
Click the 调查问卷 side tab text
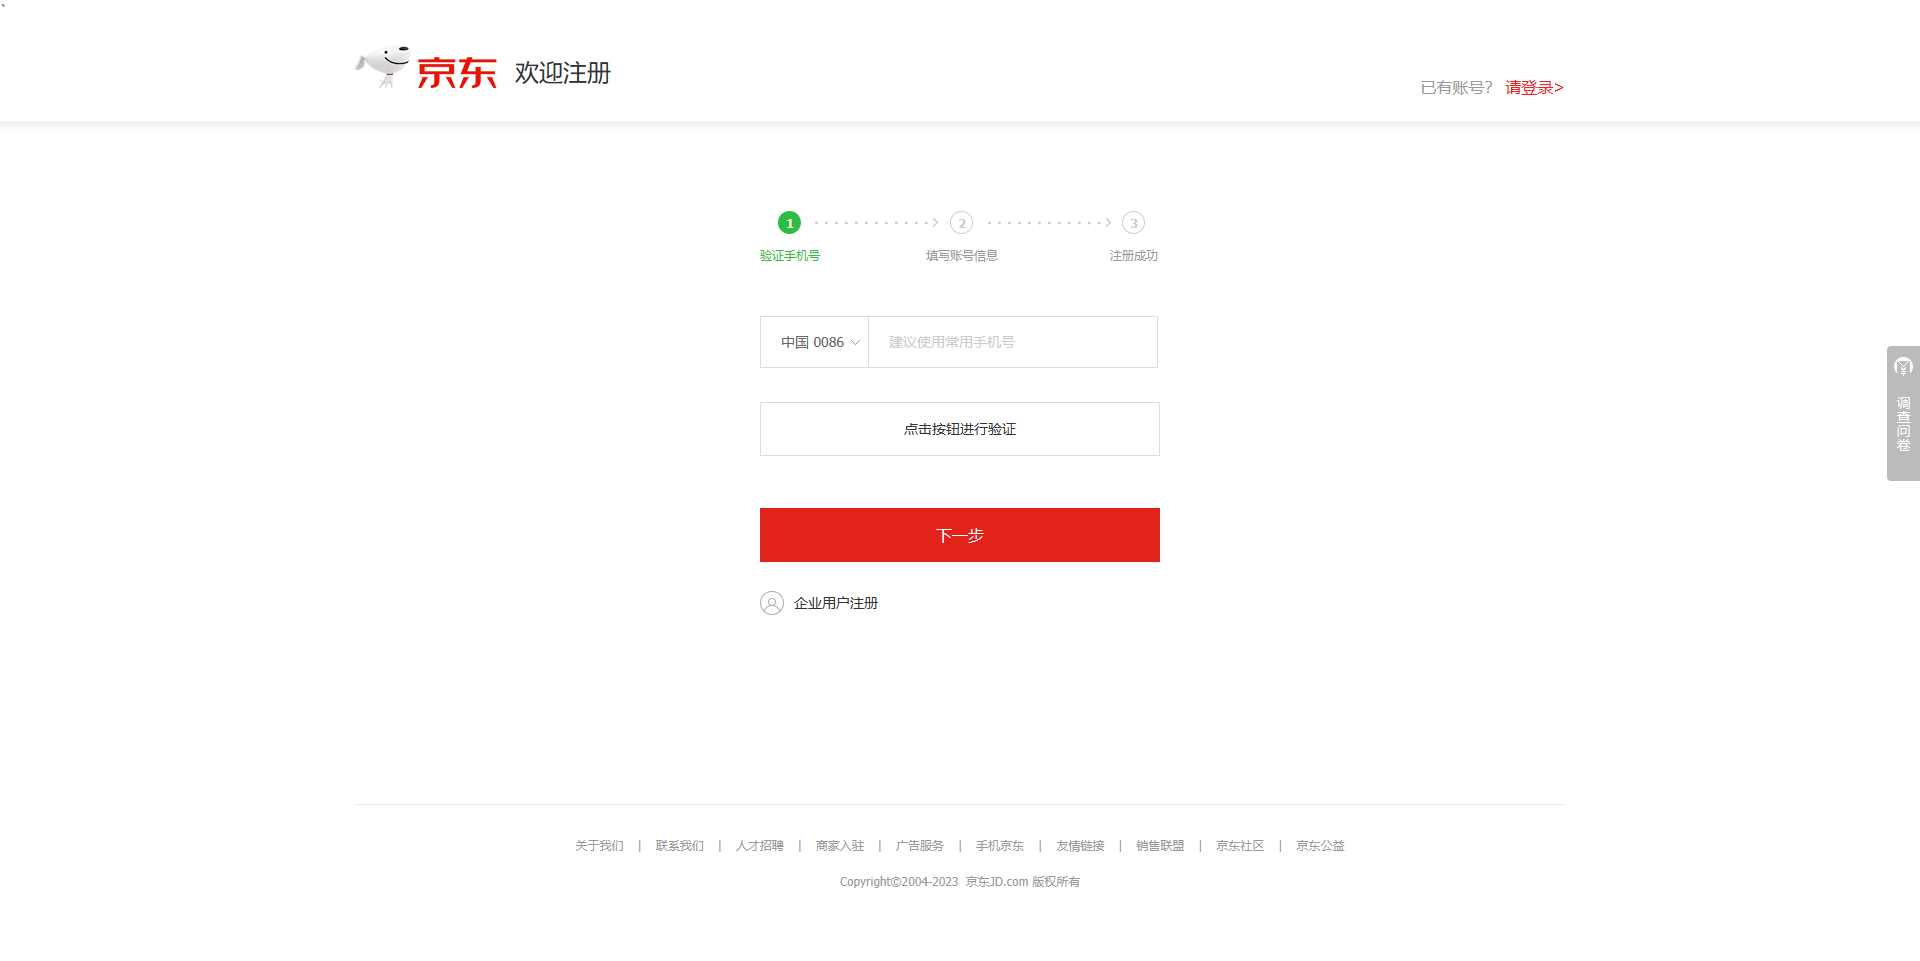[1903, 424]
